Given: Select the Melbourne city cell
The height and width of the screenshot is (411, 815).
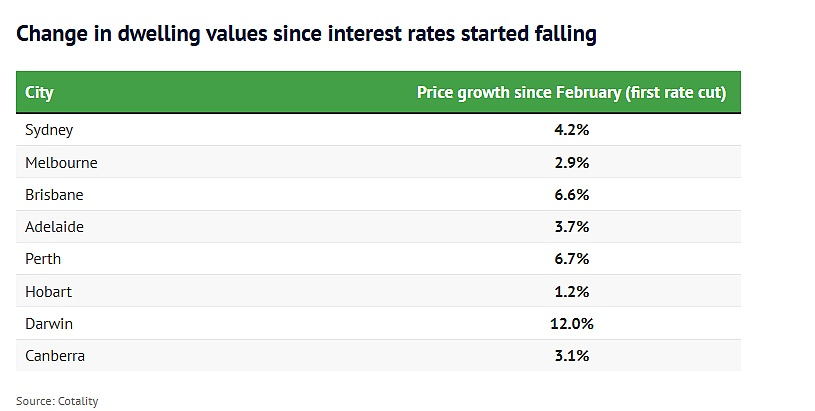Looking at the screenshot, I should [61, 162].
